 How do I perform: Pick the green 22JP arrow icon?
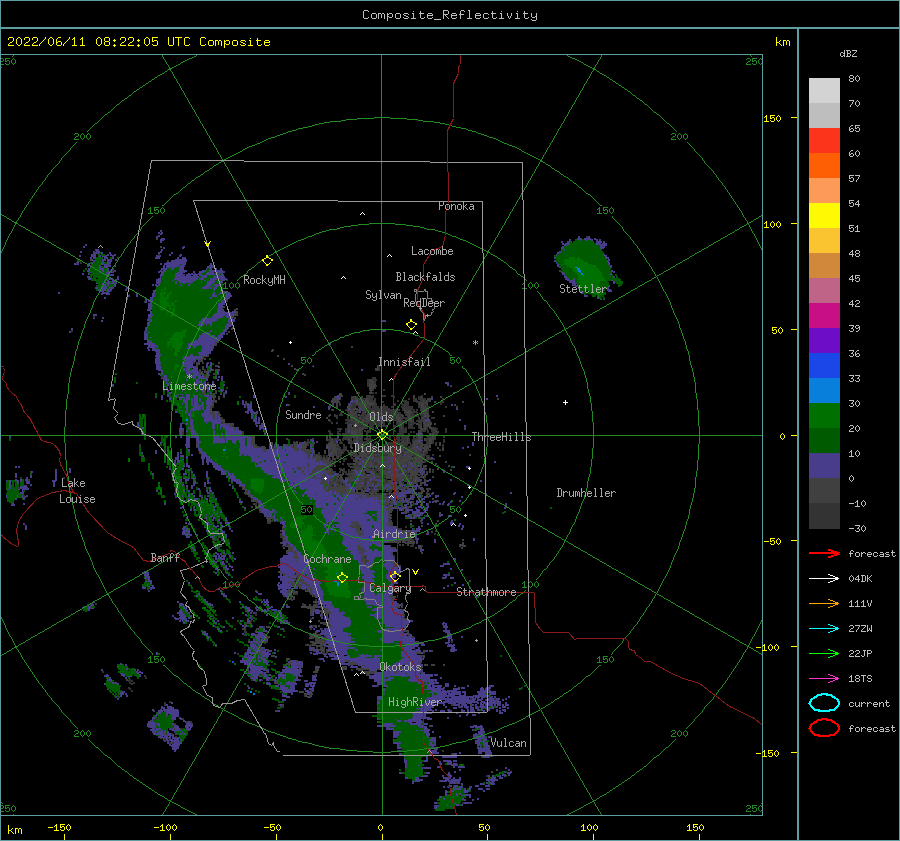[x=824, y=653]
